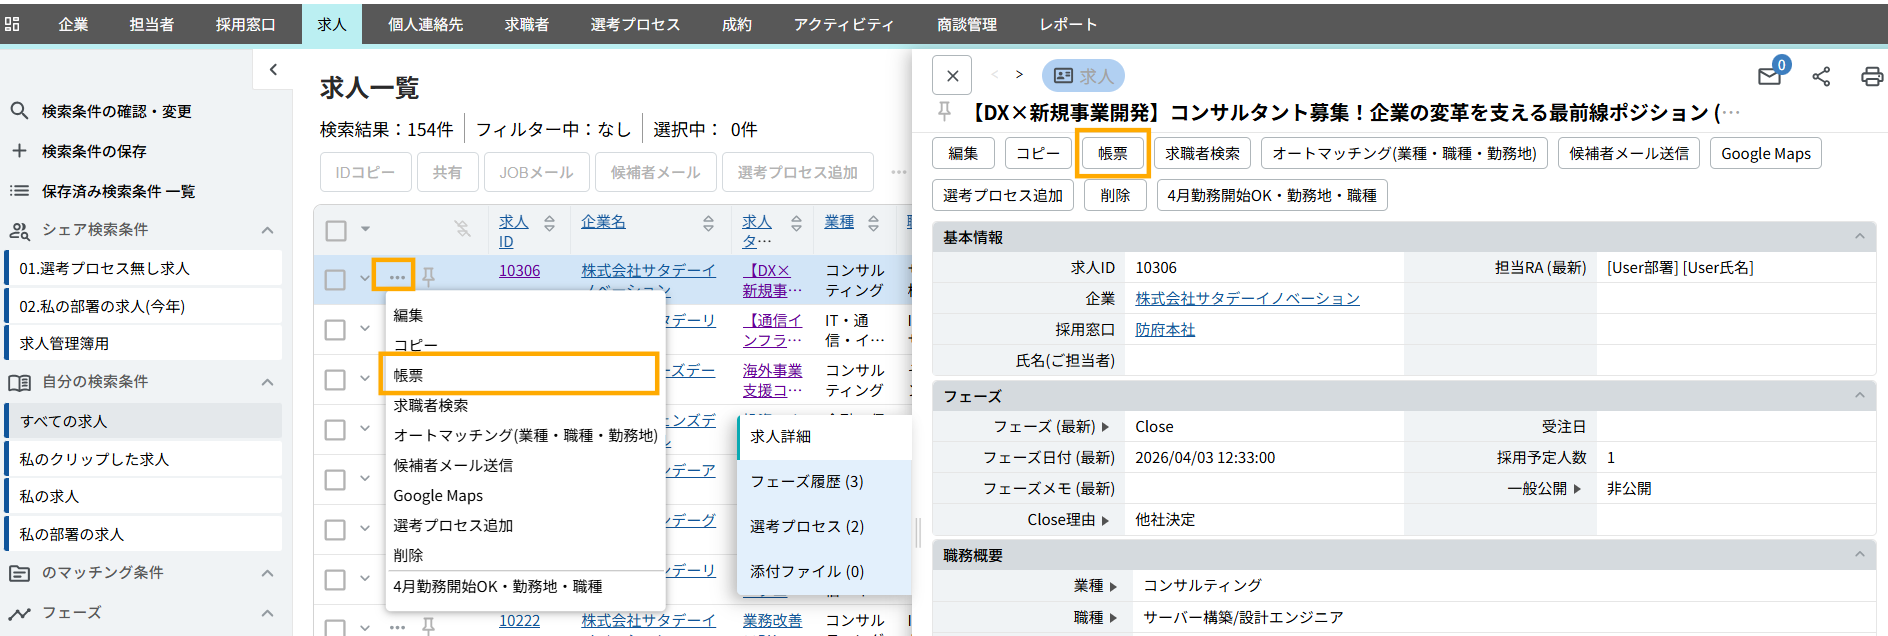The image size is (1888, 636).
Task: Collapse the left sidebar with chevron
Action: [x=273, y=70]
